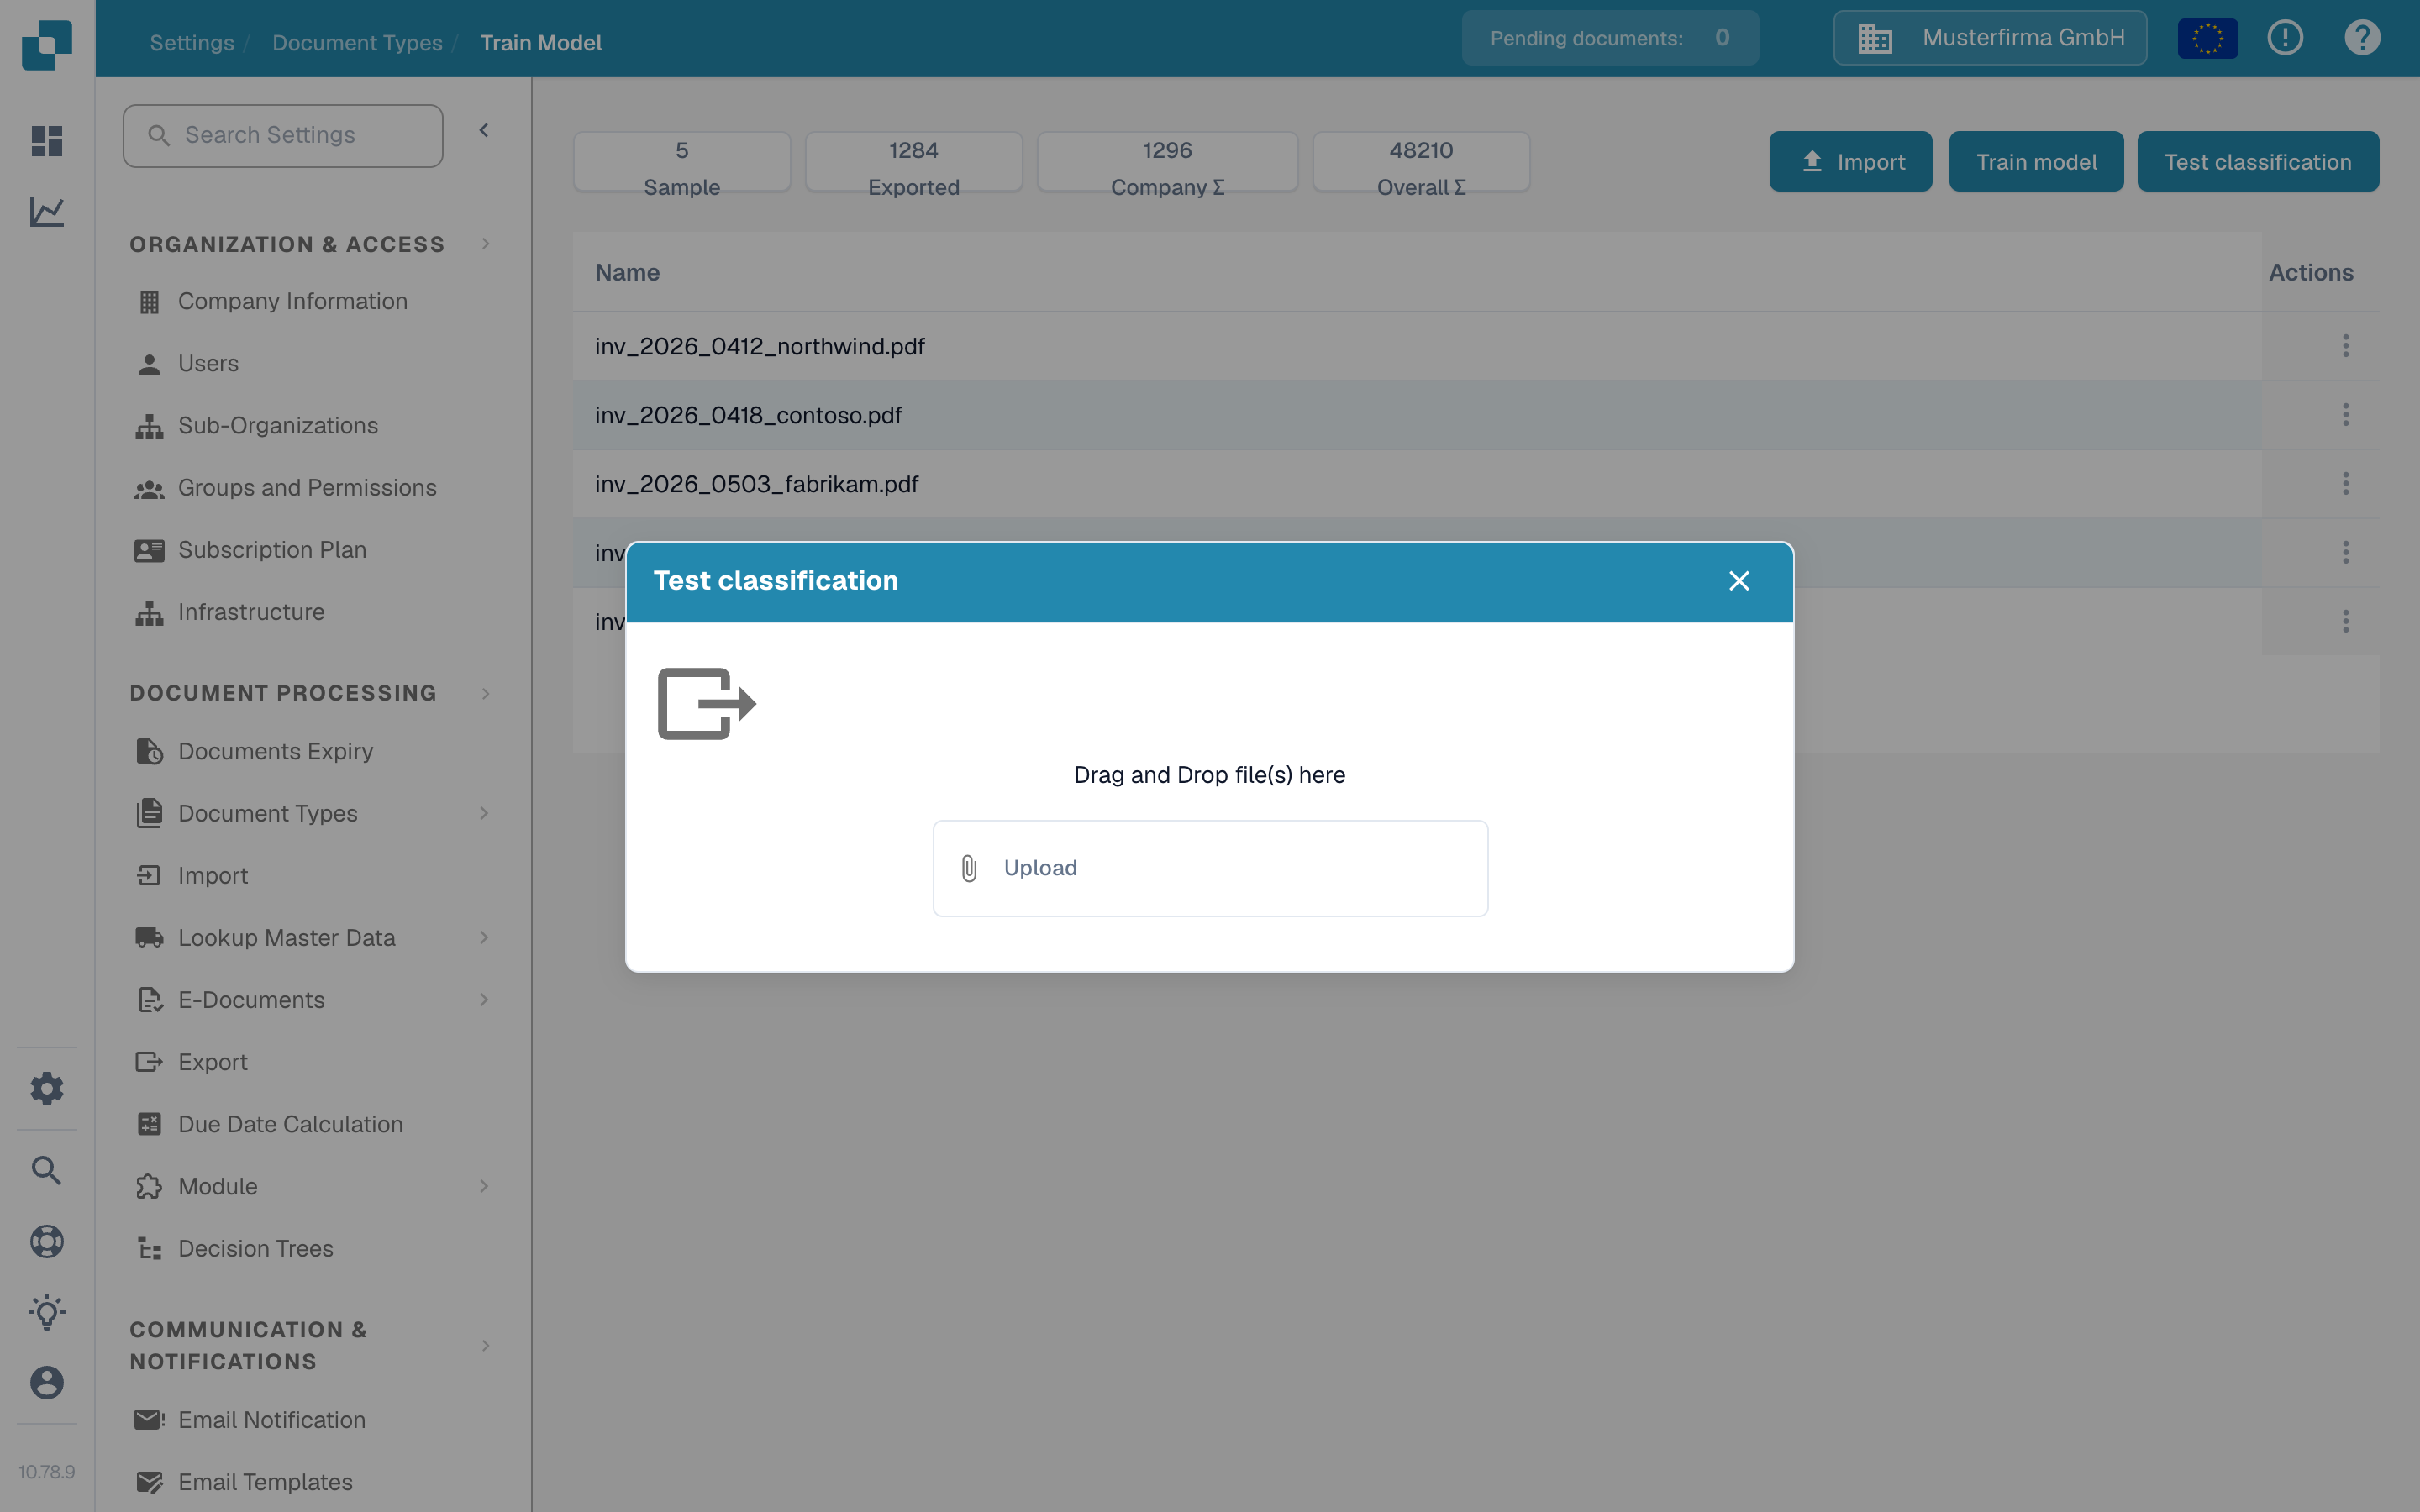This screenshot has height=1512, width=2420.
Task: Close the Test classification dialog
Action: [x=1739, y=581]
